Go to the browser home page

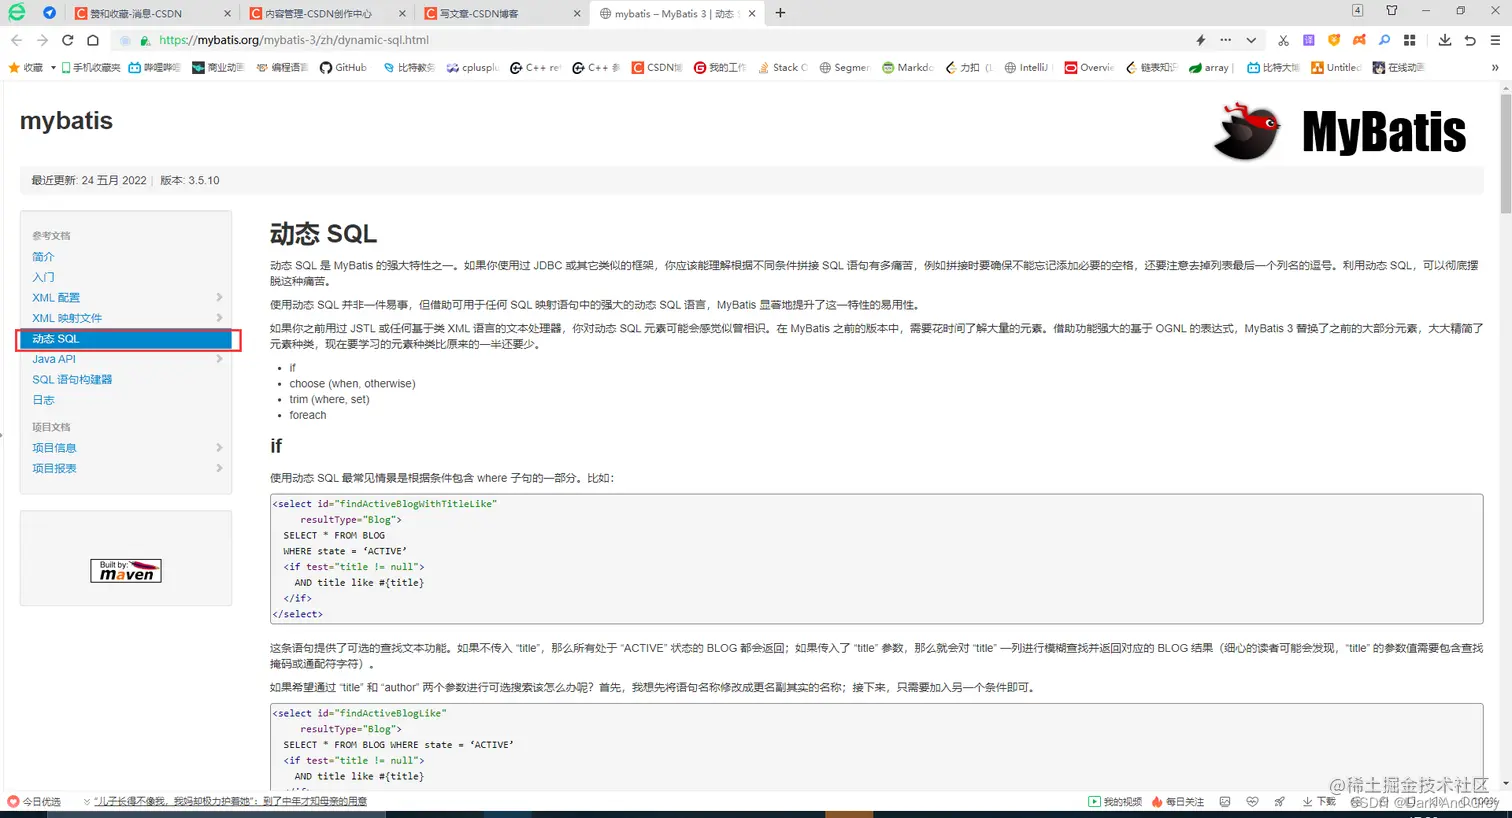pos(93,40)
